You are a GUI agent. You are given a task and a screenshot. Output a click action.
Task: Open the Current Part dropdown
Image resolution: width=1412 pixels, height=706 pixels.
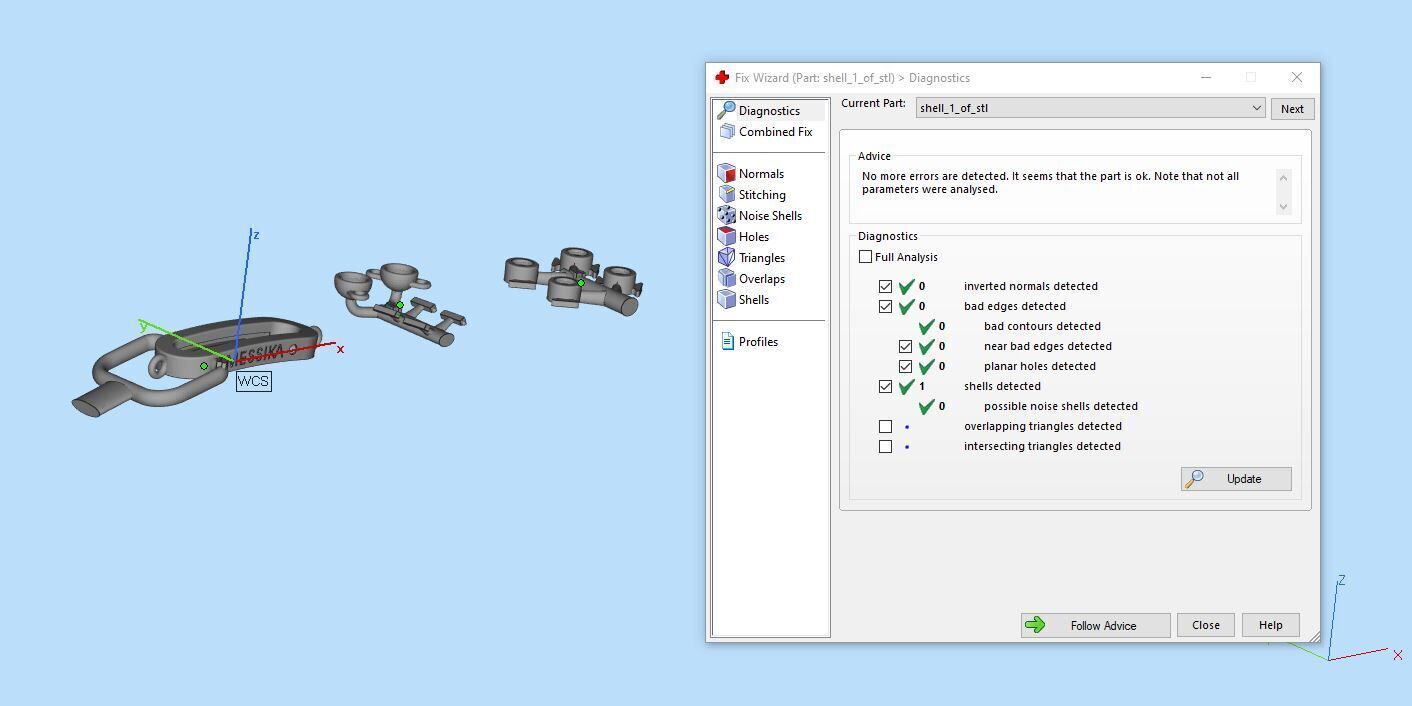1090,108
